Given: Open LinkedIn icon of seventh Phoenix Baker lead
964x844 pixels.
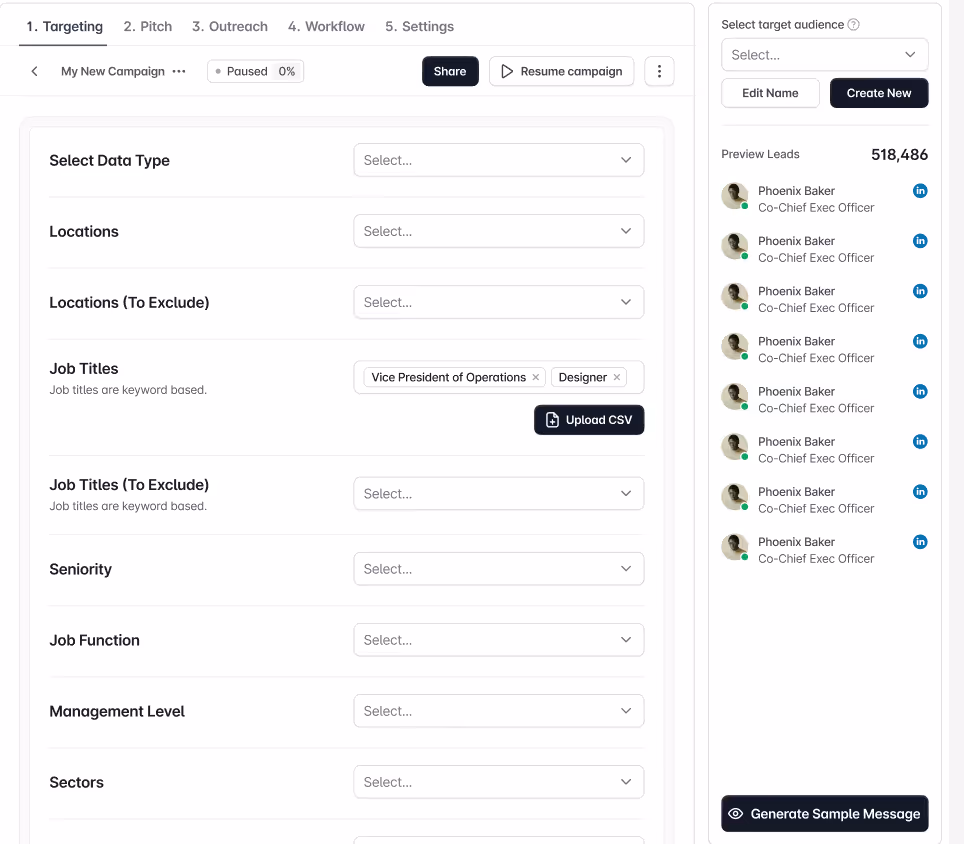Looking at the screenshot, I should [x=920, y=492].
